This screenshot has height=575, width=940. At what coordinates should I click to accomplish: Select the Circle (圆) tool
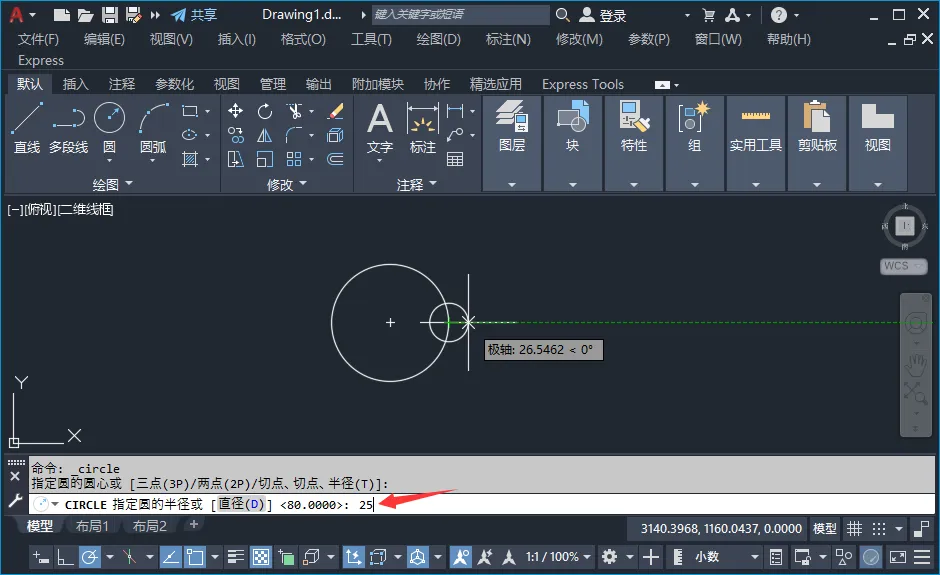pos(110,125)
